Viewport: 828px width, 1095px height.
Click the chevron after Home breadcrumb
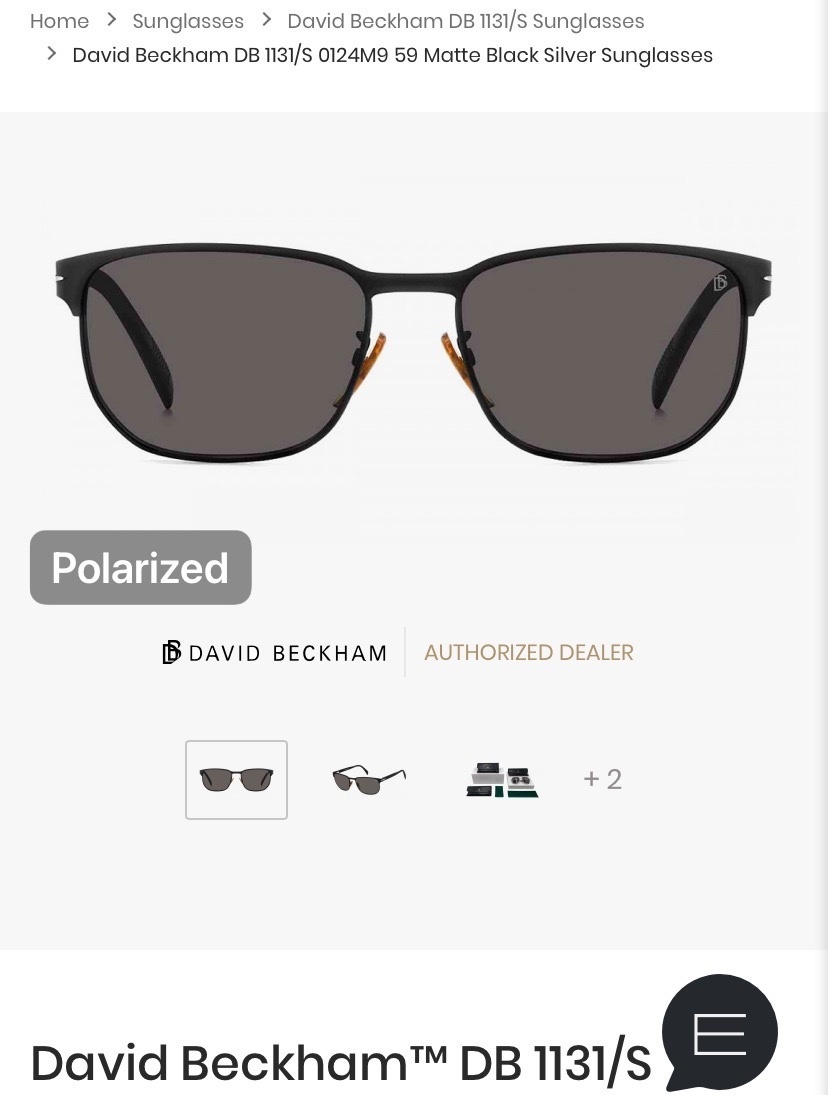click(111, 20)
